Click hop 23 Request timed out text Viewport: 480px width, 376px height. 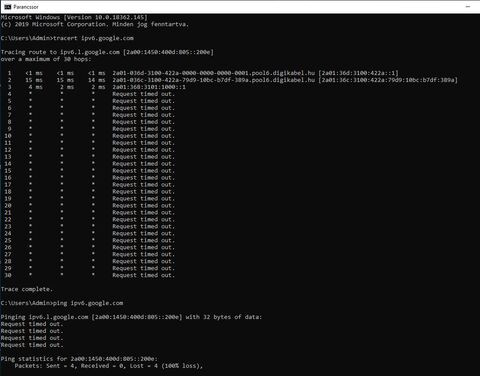click(x=143, y=227)
